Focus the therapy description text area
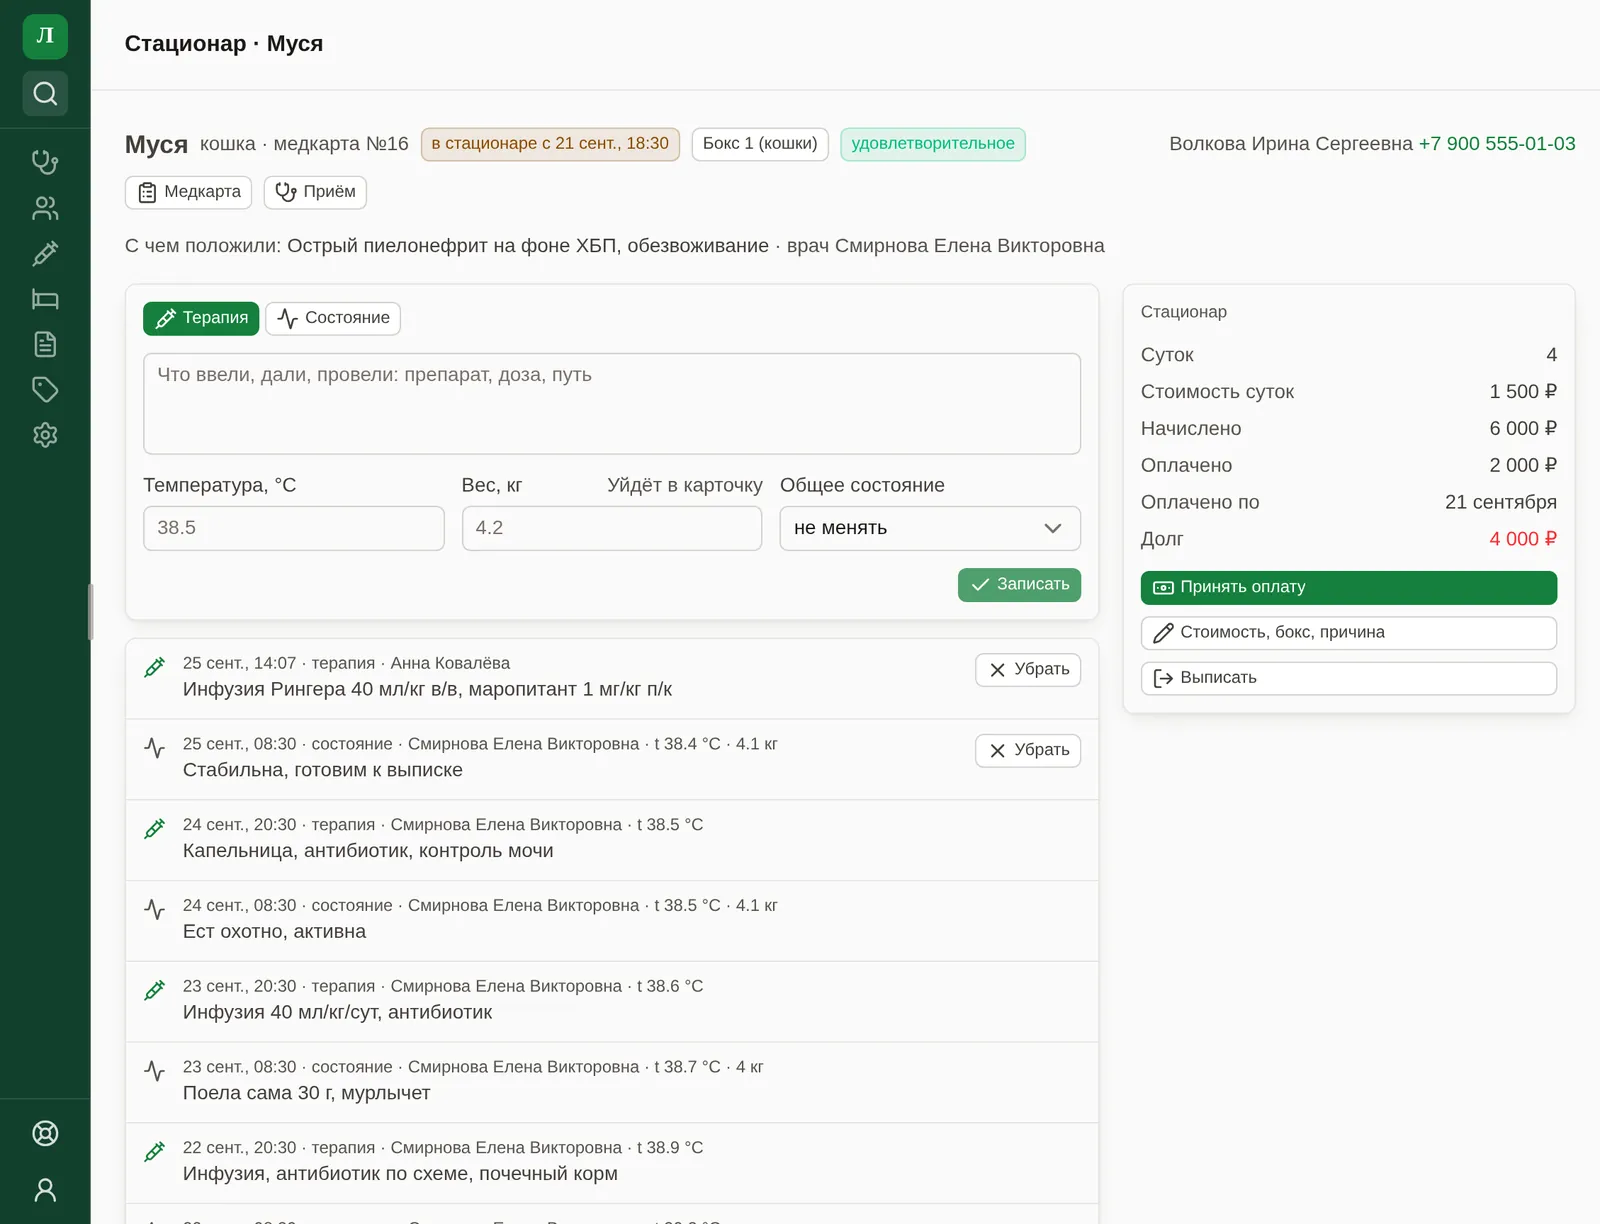Viewport: 1600px width, 1224px height. coord(612,404)
